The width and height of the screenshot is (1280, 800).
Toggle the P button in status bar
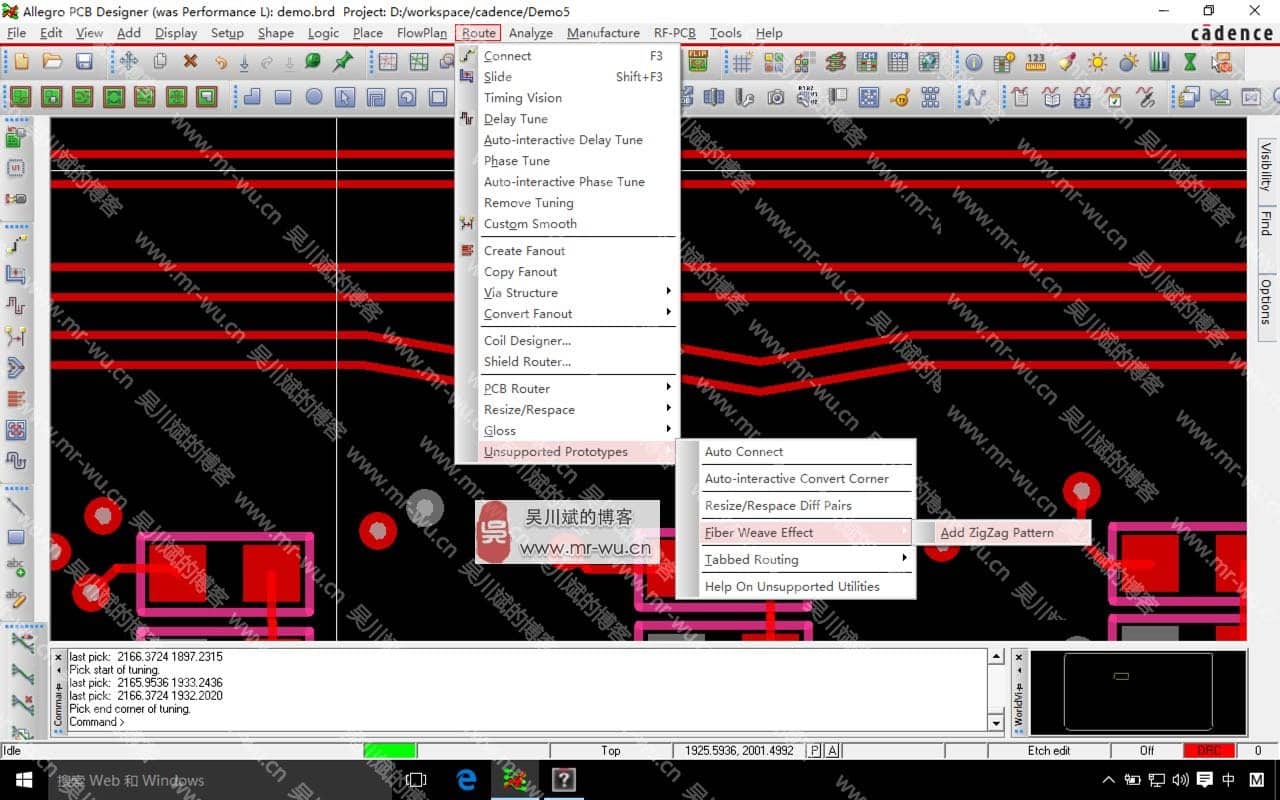point(815,750)
